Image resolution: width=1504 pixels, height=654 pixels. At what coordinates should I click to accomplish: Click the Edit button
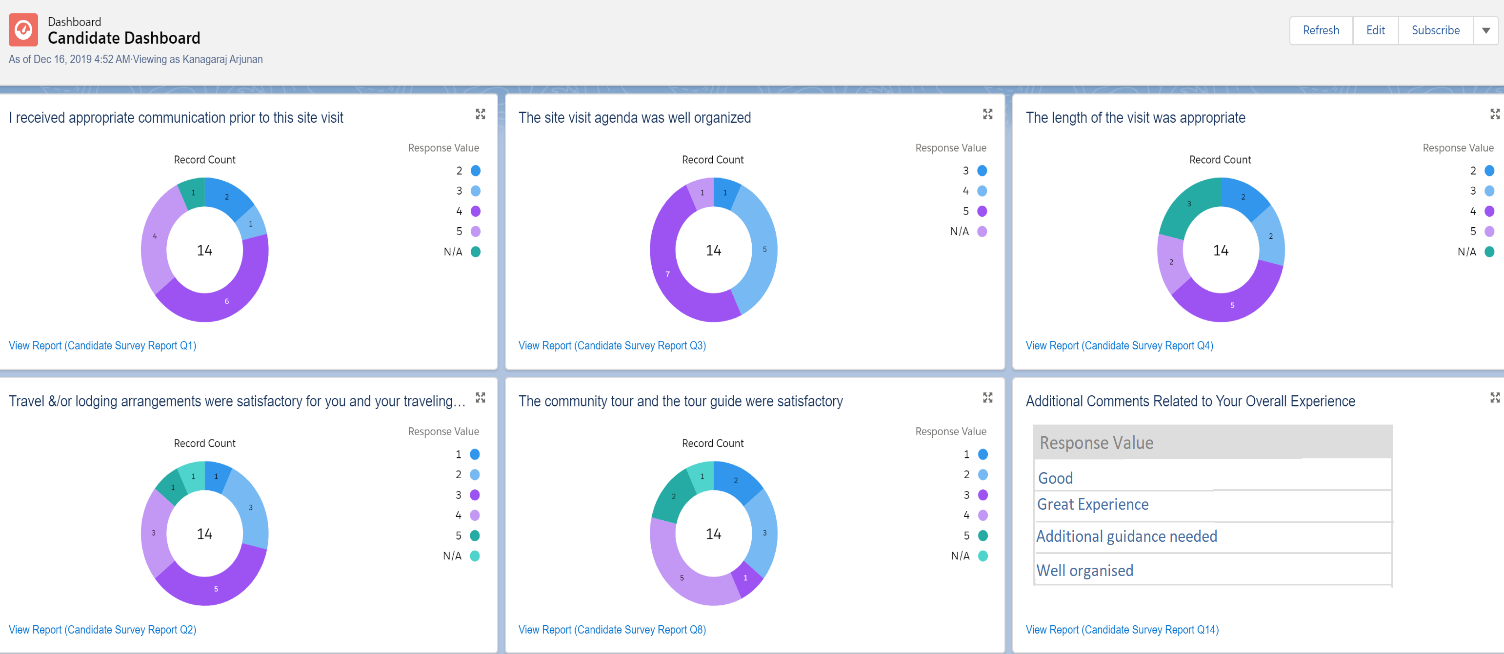[x=1375, y=30]
